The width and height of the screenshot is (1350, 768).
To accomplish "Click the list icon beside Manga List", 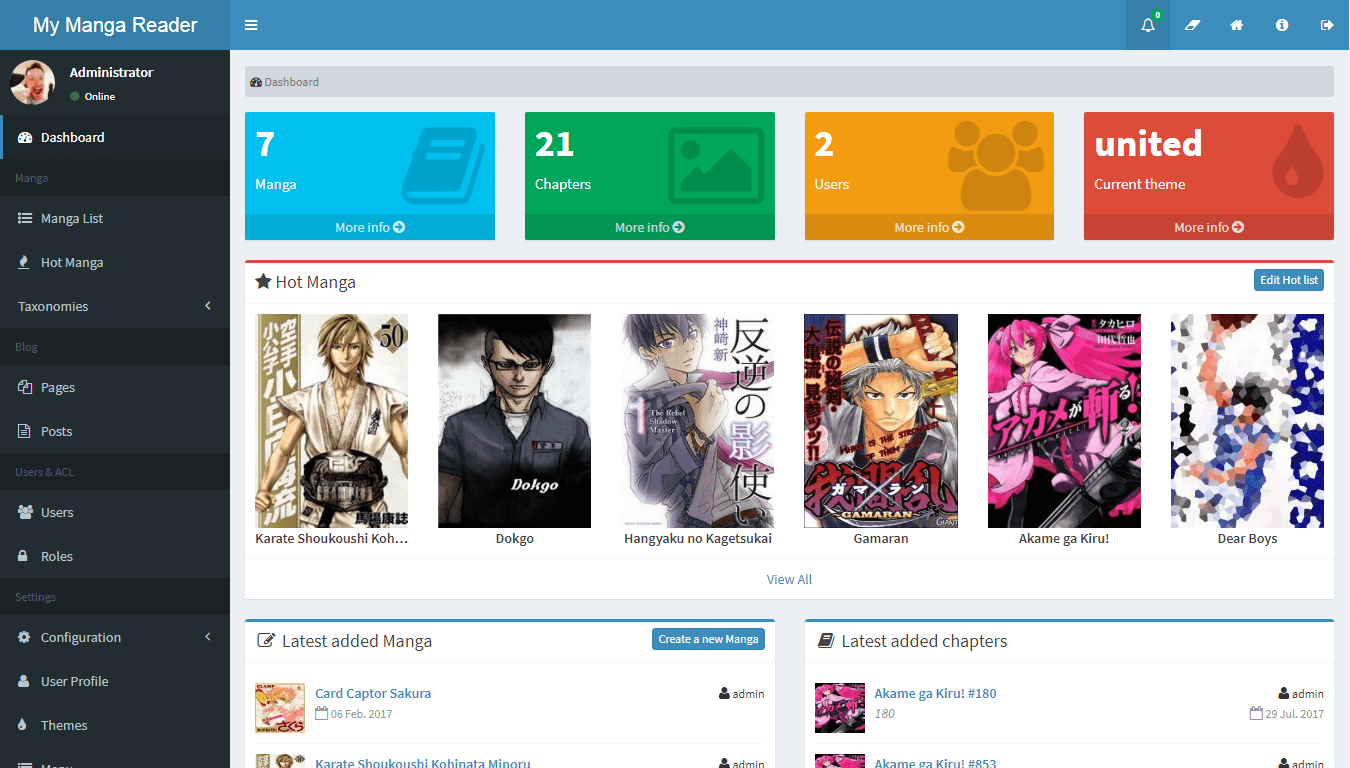I will (25, 218).
